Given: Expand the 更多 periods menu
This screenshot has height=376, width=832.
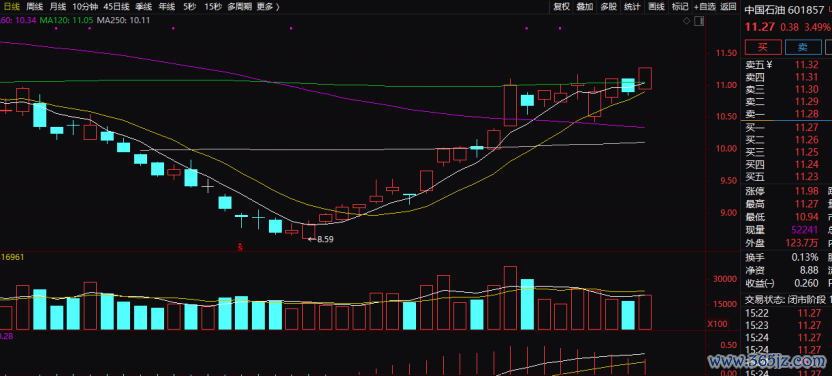Looking at the screenshot, I should coord(267,7).
